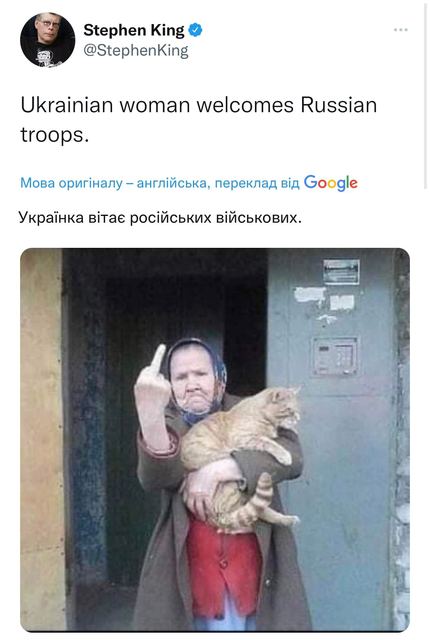Click the word 'Russian' in the tweet

pos(339,105)
